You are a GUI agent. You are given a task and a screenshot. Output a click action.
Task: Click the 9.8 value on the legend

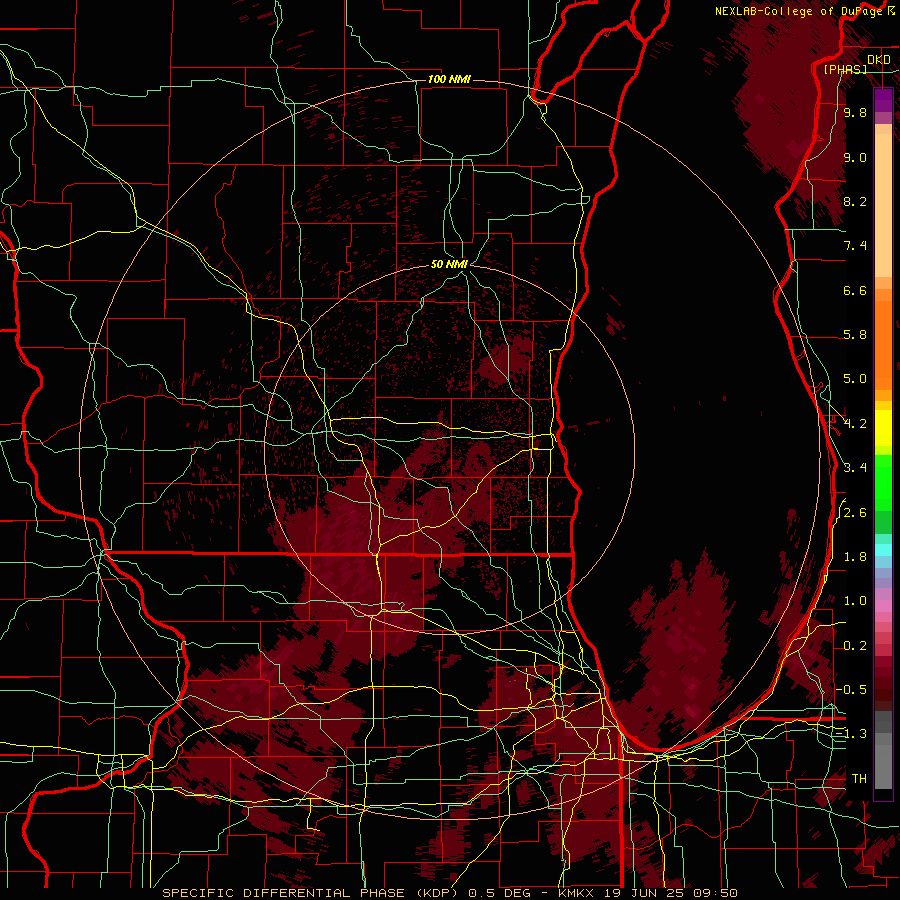(x=855, y=112)
